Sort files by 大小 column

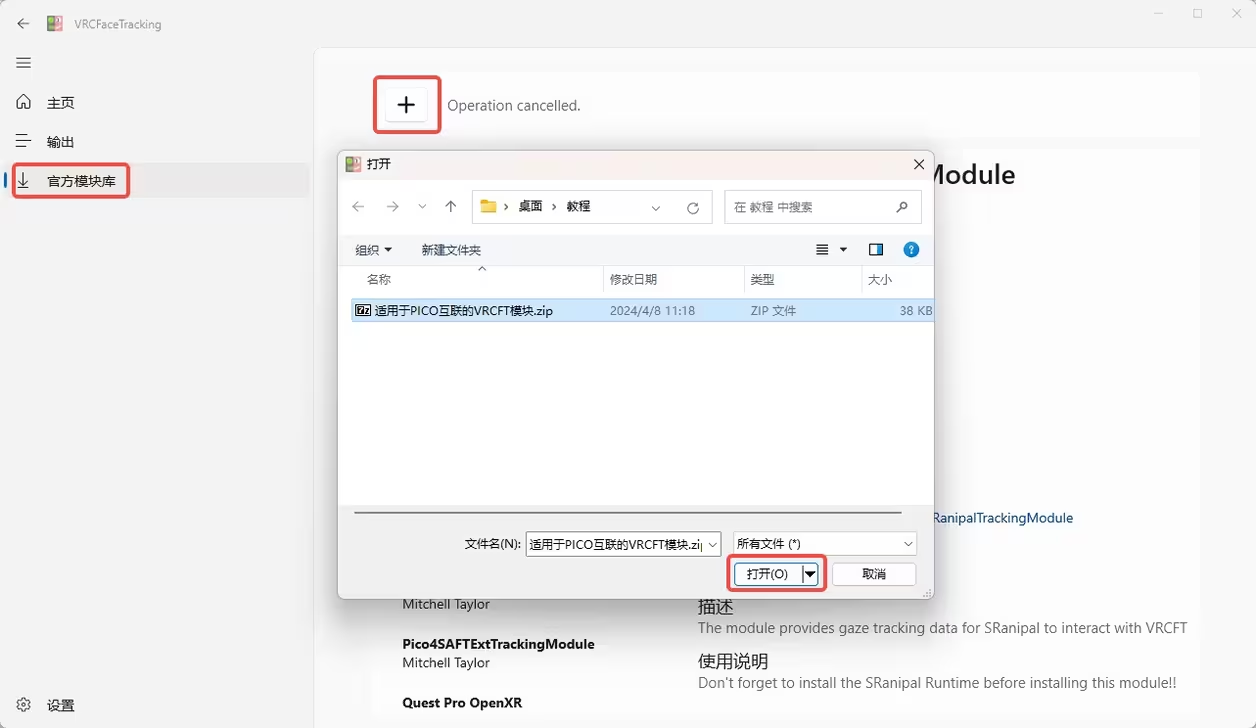click(x=897, y=280)
